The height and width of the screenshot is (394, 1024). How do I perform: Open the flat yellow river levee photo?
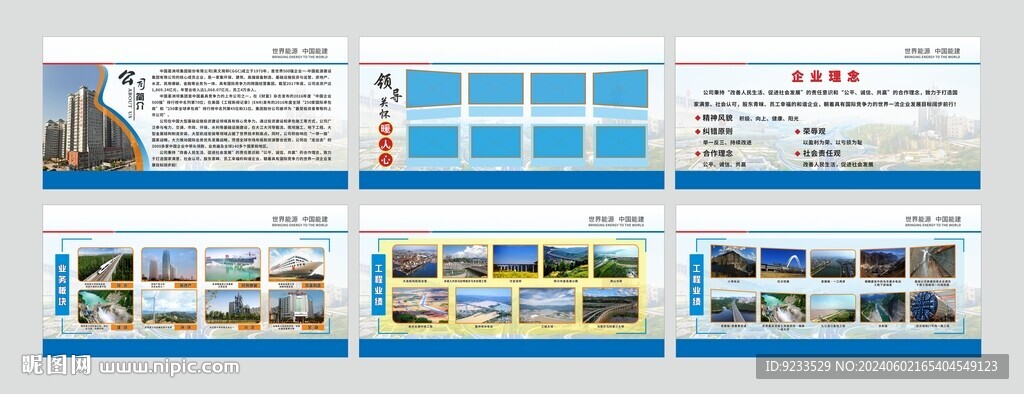tap(833, 307)
